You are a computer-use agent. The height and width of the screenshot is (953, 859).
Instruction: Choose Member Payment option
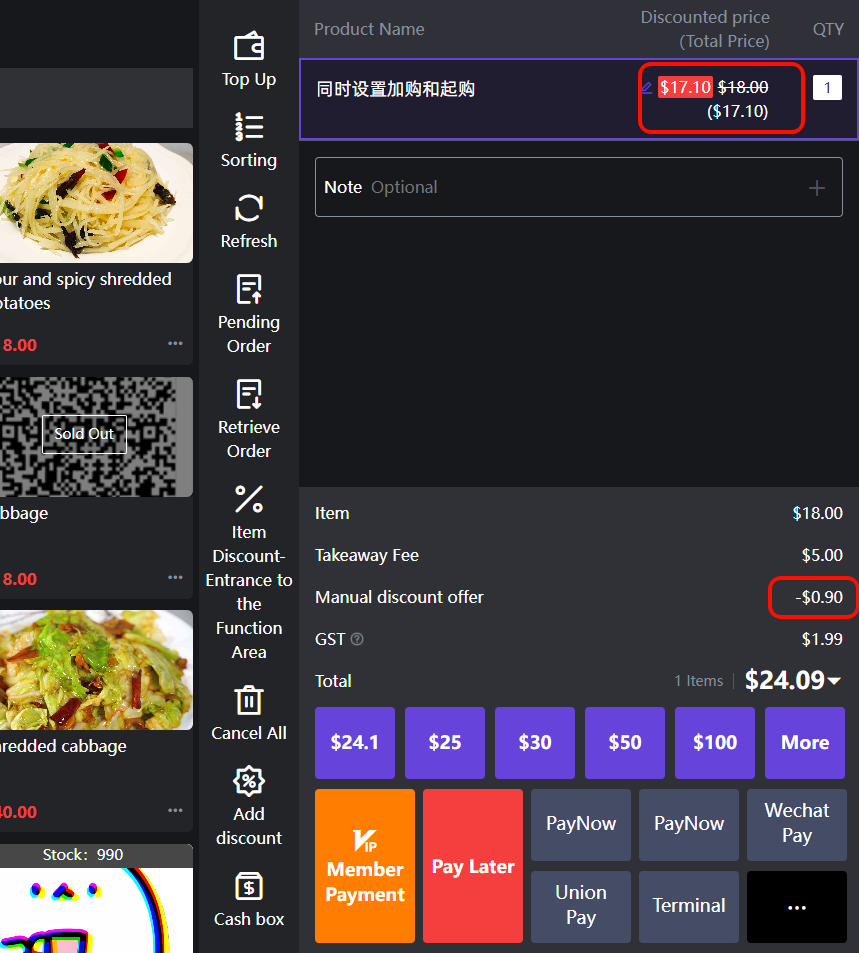point(365,866)
